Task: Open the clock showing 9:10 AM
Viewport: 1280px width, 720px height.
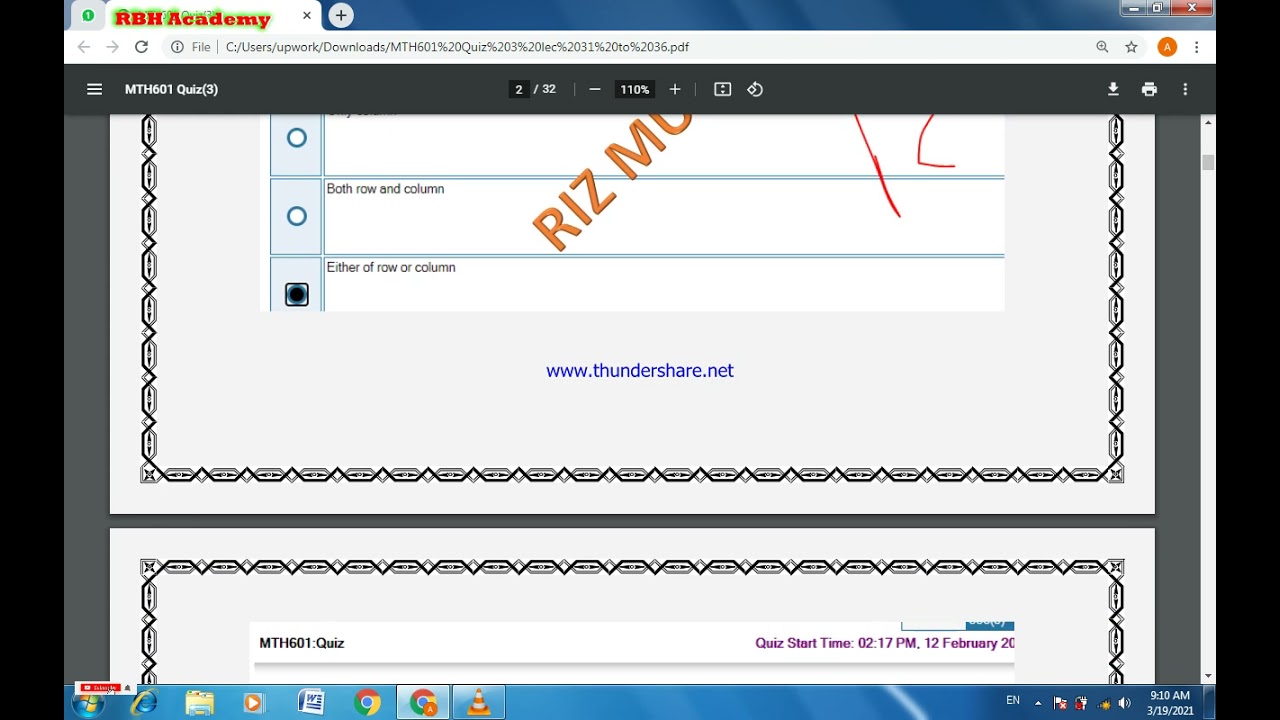Action: point(1170,703)
